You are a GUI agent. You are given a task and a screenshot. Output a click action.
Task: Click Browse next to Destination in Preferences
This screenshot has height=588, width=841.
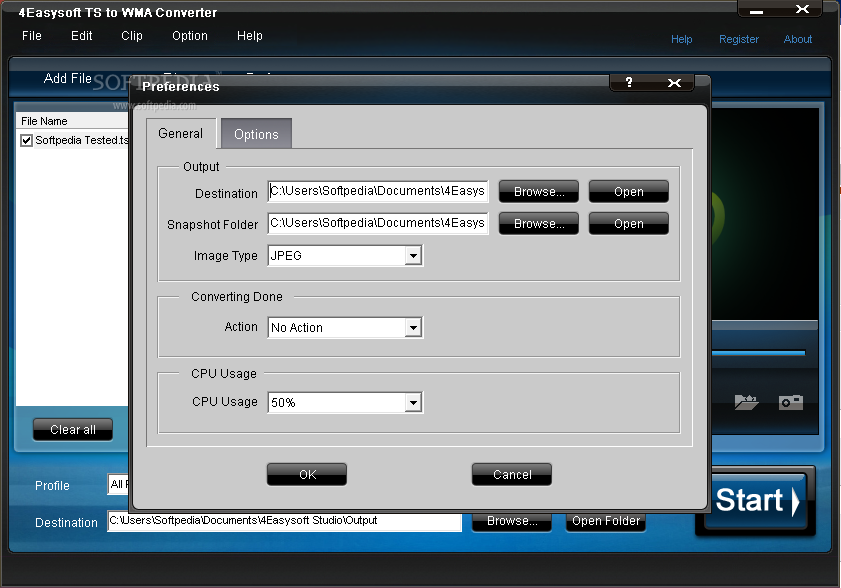(539, 192)
